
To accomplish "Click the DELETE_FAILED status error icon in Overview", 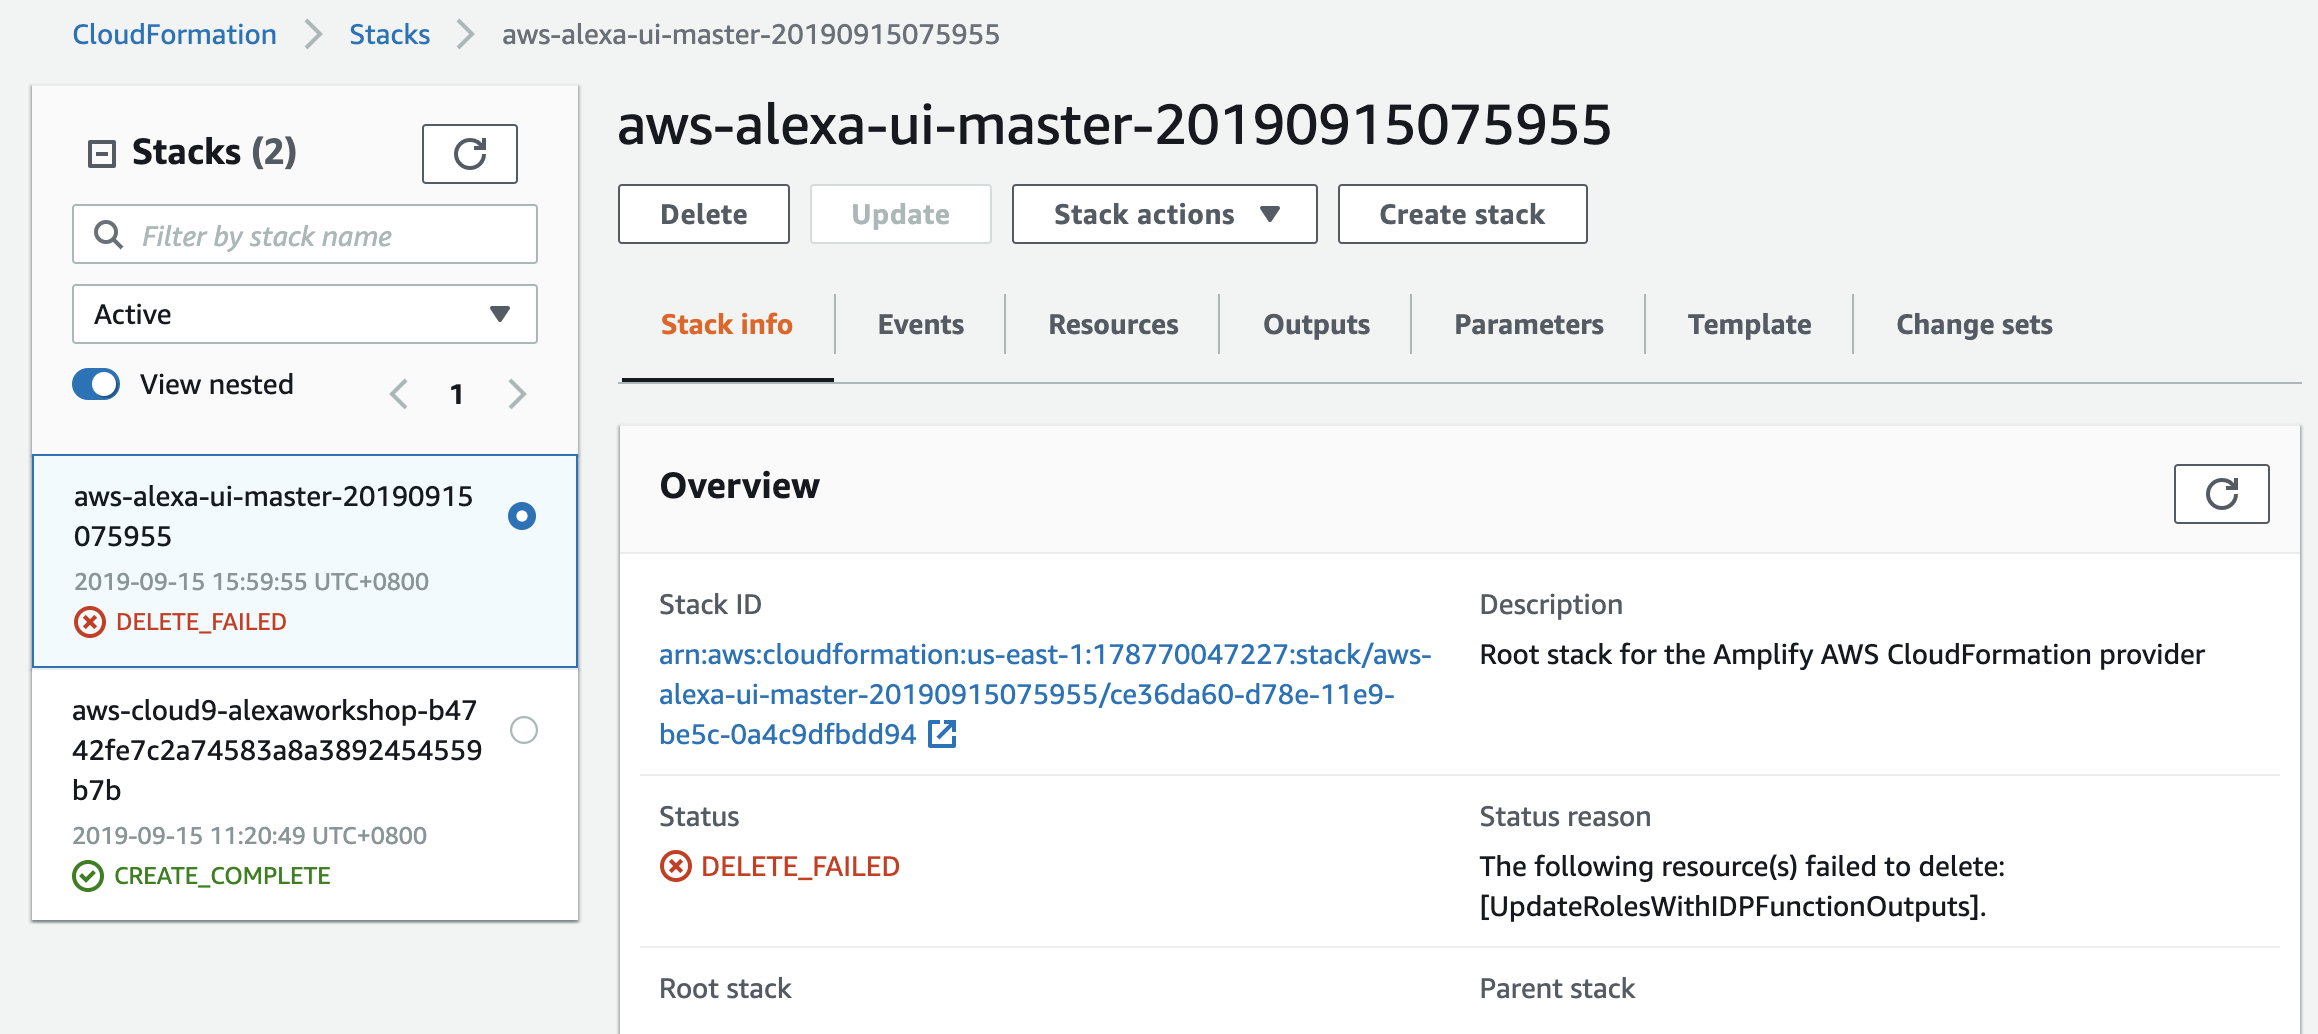I will [675, 866].
